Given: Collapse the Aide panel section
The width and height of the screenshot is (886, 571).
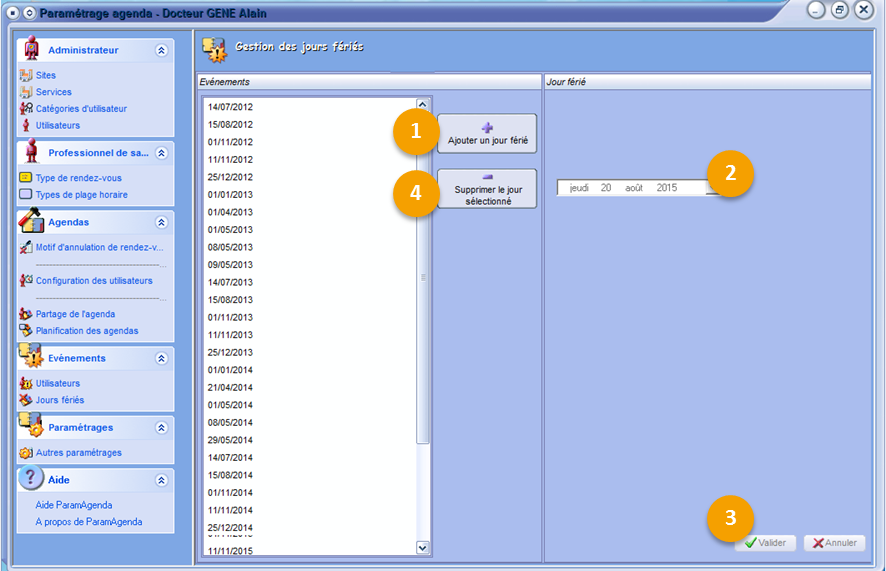Looking at the screenshot, I should pos(161,480).
